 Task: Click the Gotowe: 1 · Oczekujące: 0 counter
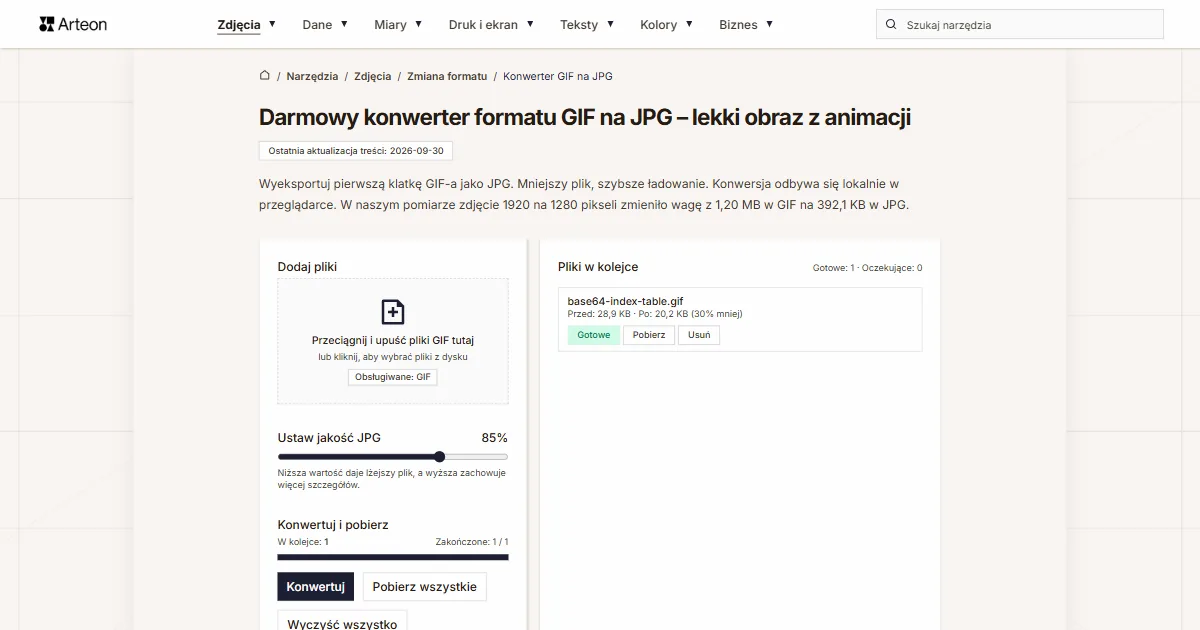click(867, 268)
